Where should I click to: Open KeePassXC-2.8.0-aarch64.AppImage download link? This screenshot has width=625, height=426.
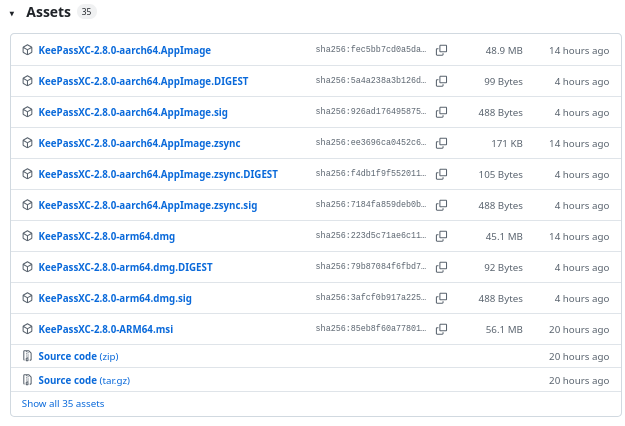[124, 50]
